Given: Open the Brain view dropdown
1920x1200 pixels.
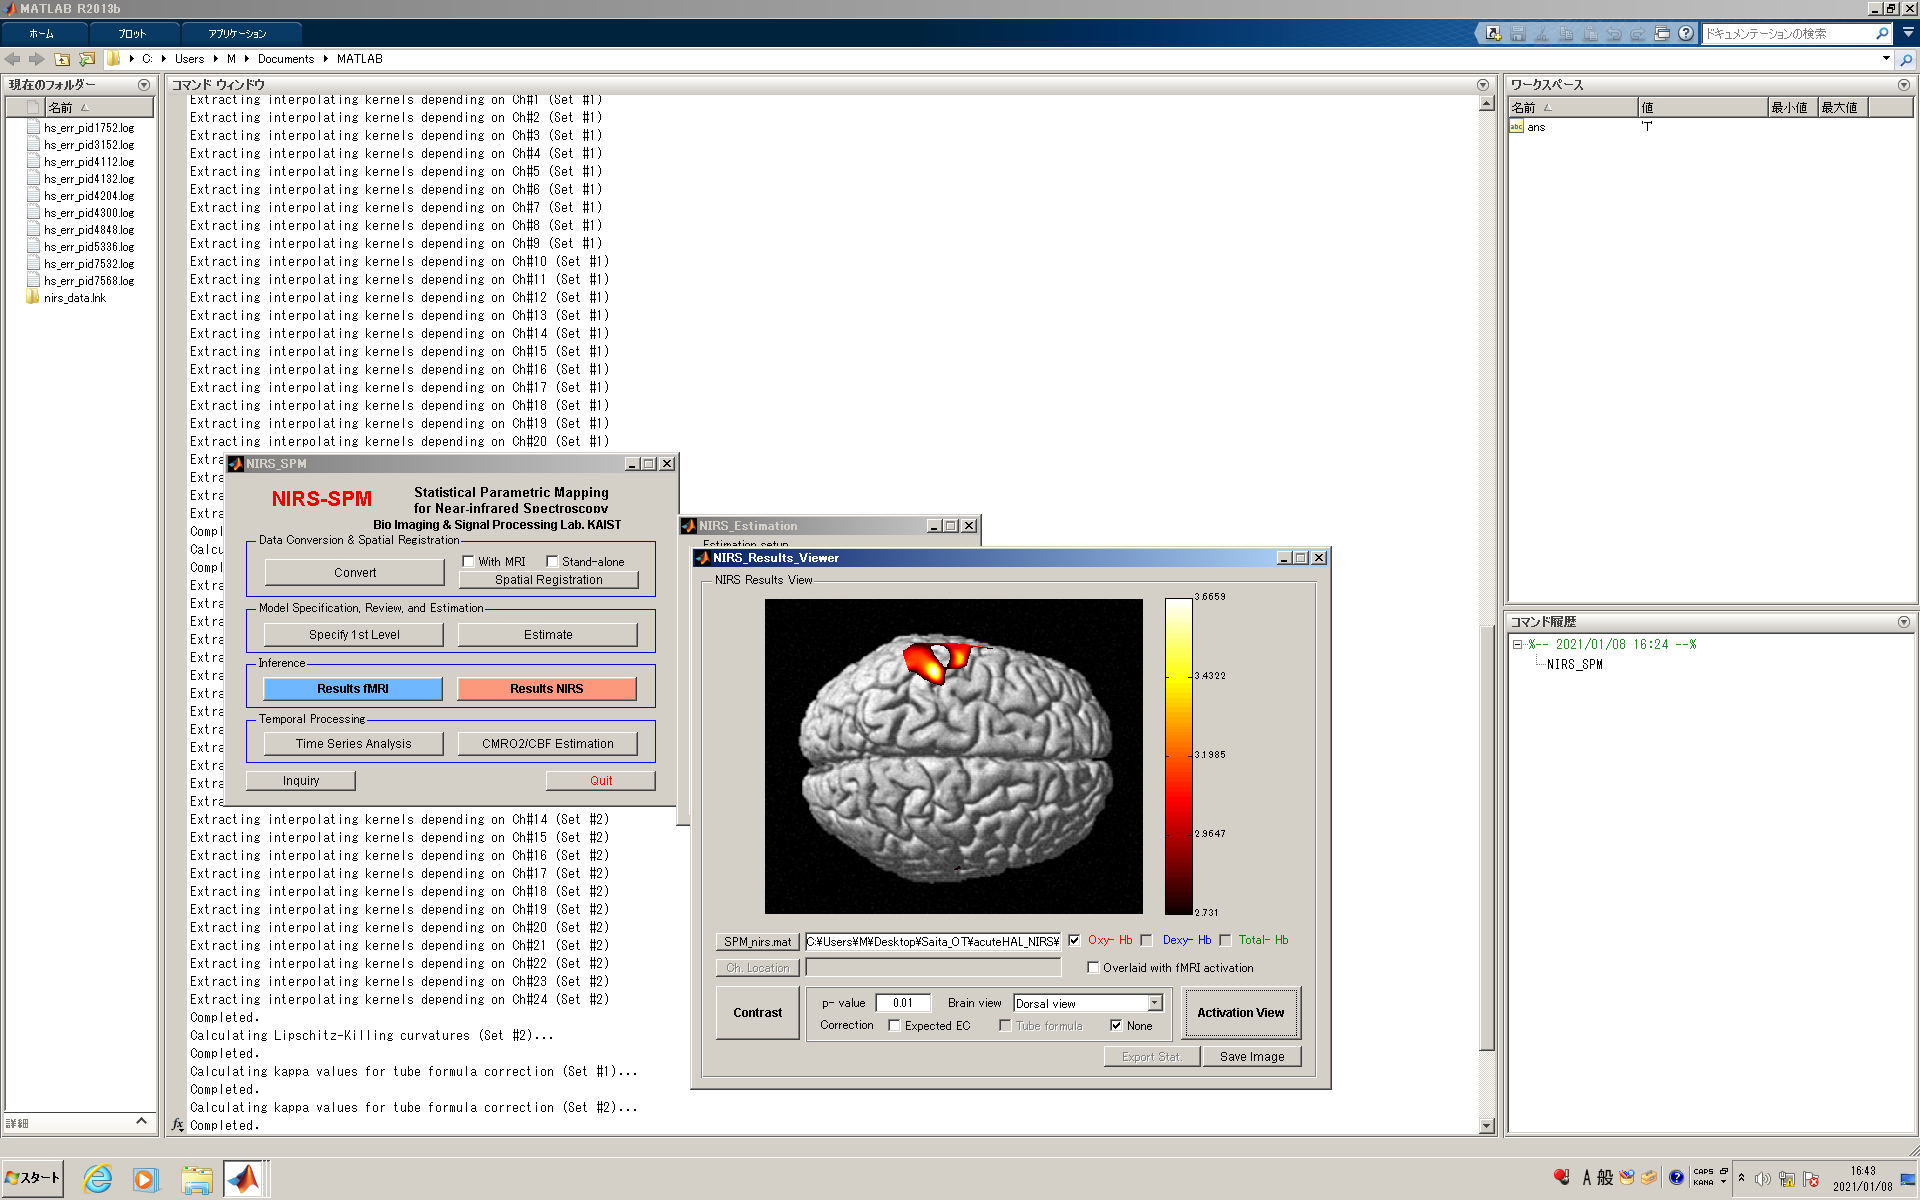Looking at the screenshot, I should point(1155,1003).
